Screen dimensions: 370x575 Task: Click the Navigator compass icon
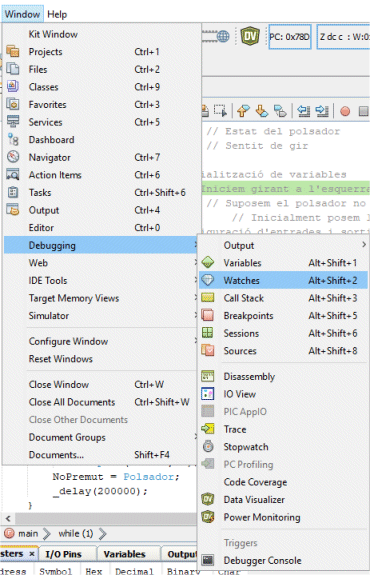point(13,157)
